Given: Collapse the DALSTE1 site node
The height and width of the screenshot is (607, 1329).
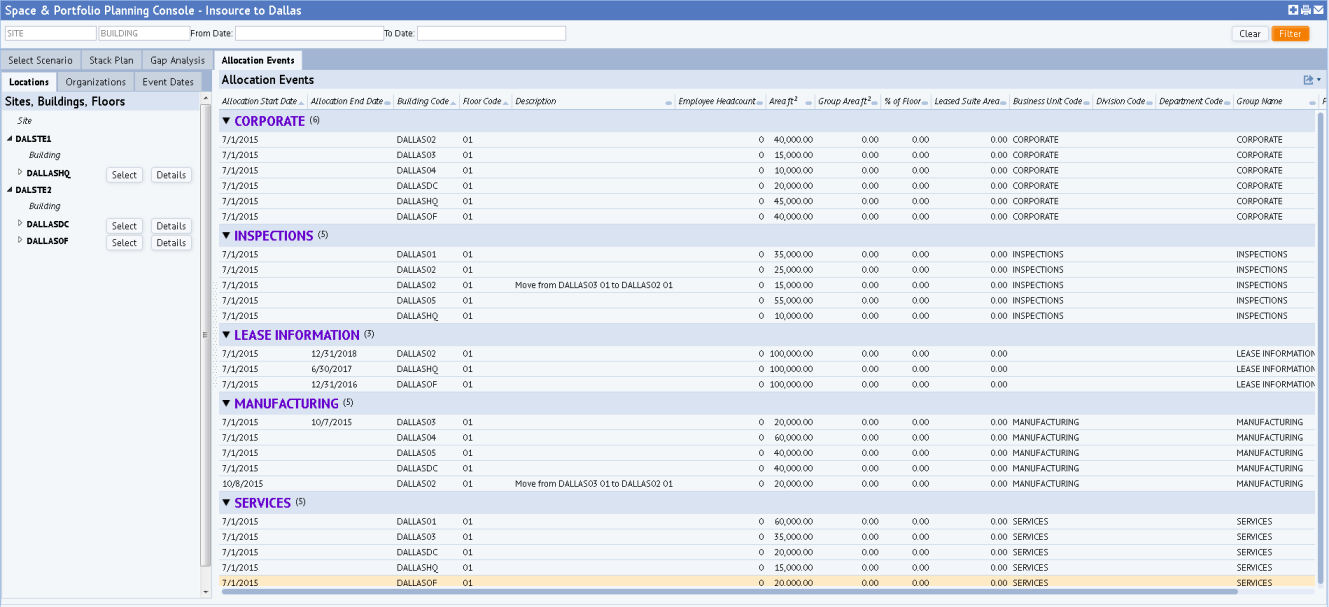Looking at the screenshot, I should pos(10,139).
